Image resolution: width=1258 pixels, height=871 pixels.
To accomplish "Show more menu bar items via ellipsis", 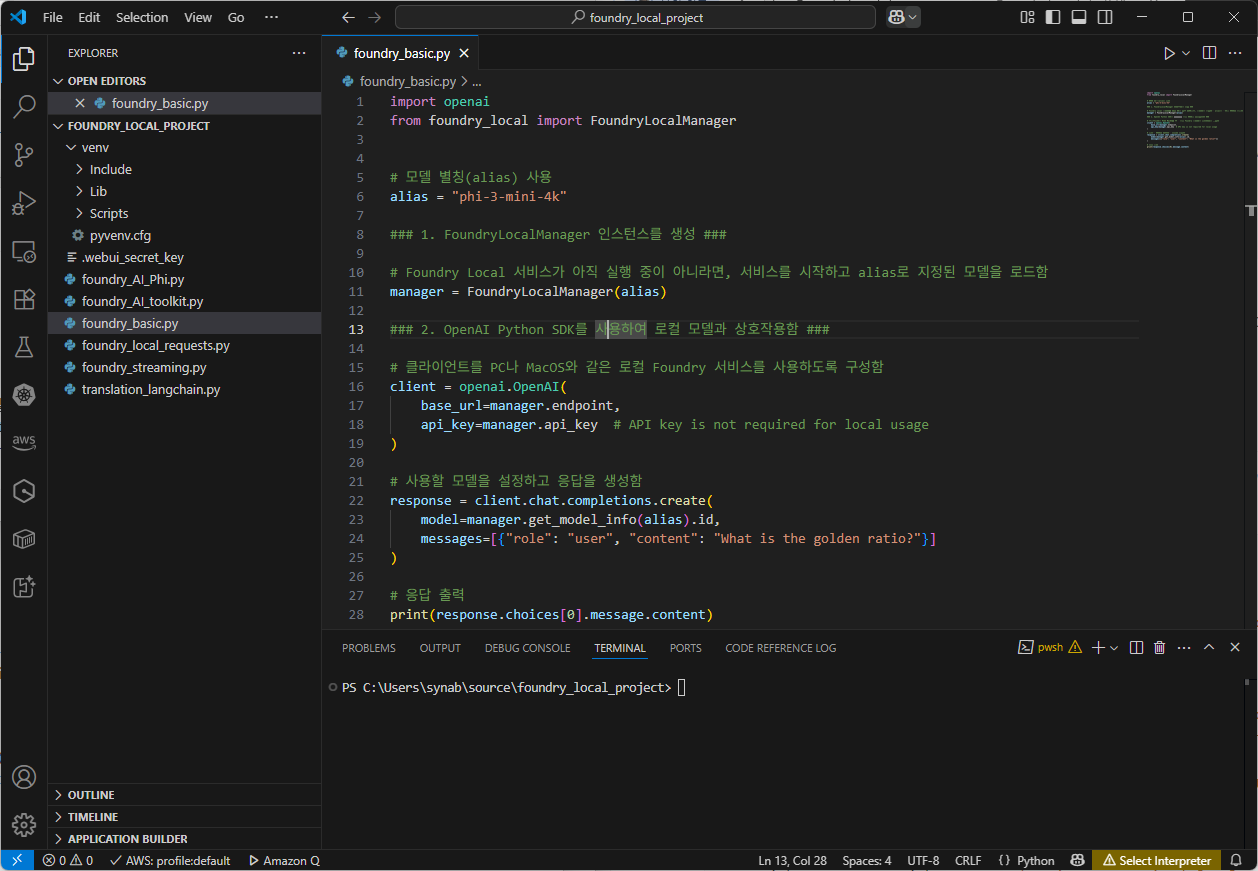I will [272, 17].
